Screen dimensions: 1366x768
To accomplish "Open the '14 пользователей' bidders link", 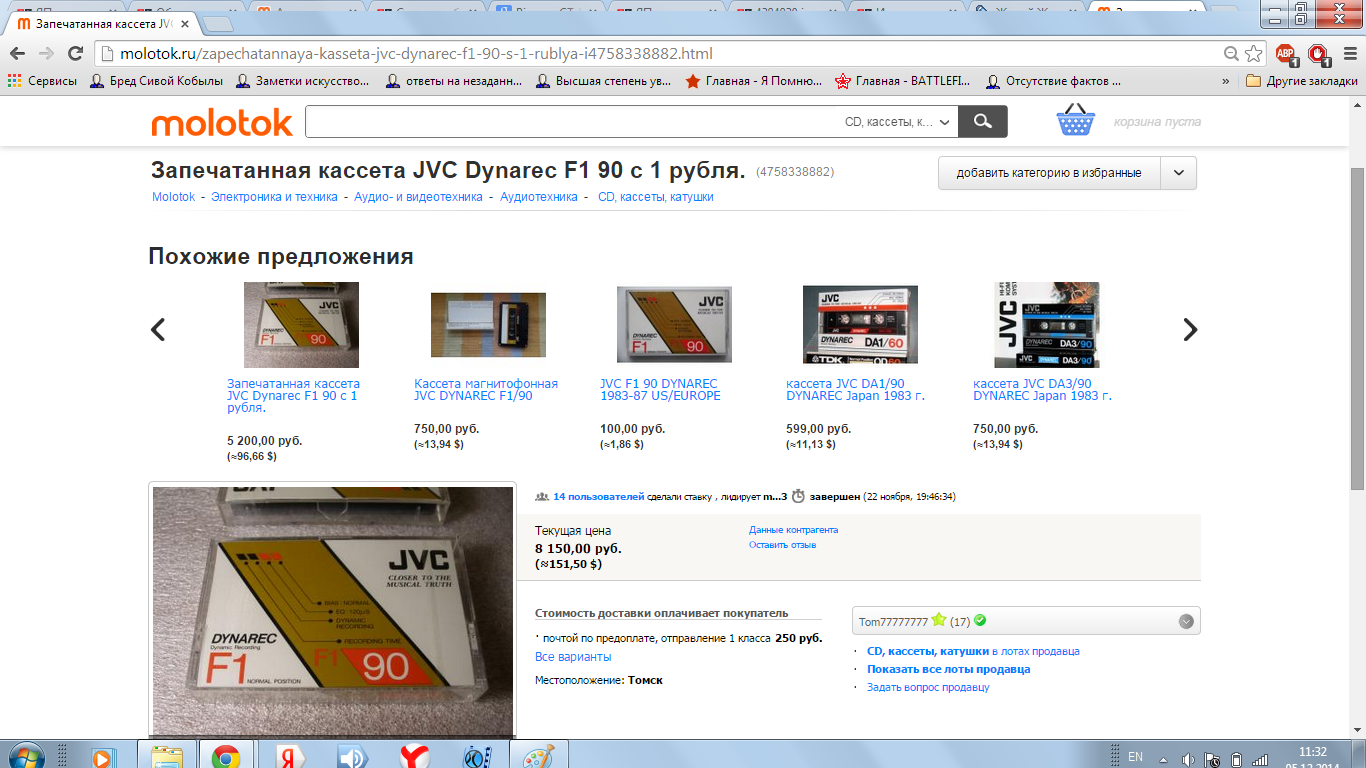I will point(599,496).
